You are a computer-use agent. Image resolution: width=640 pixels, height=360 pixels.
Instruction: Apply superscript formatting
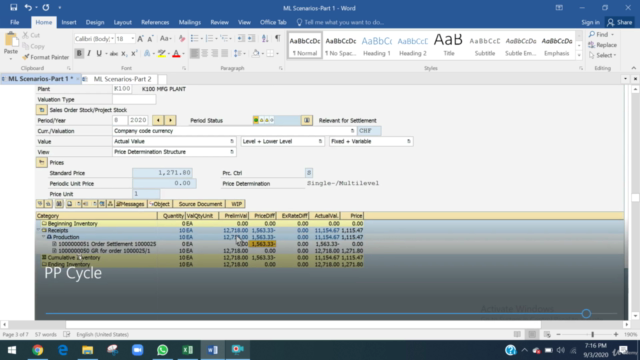click(134, 53)
